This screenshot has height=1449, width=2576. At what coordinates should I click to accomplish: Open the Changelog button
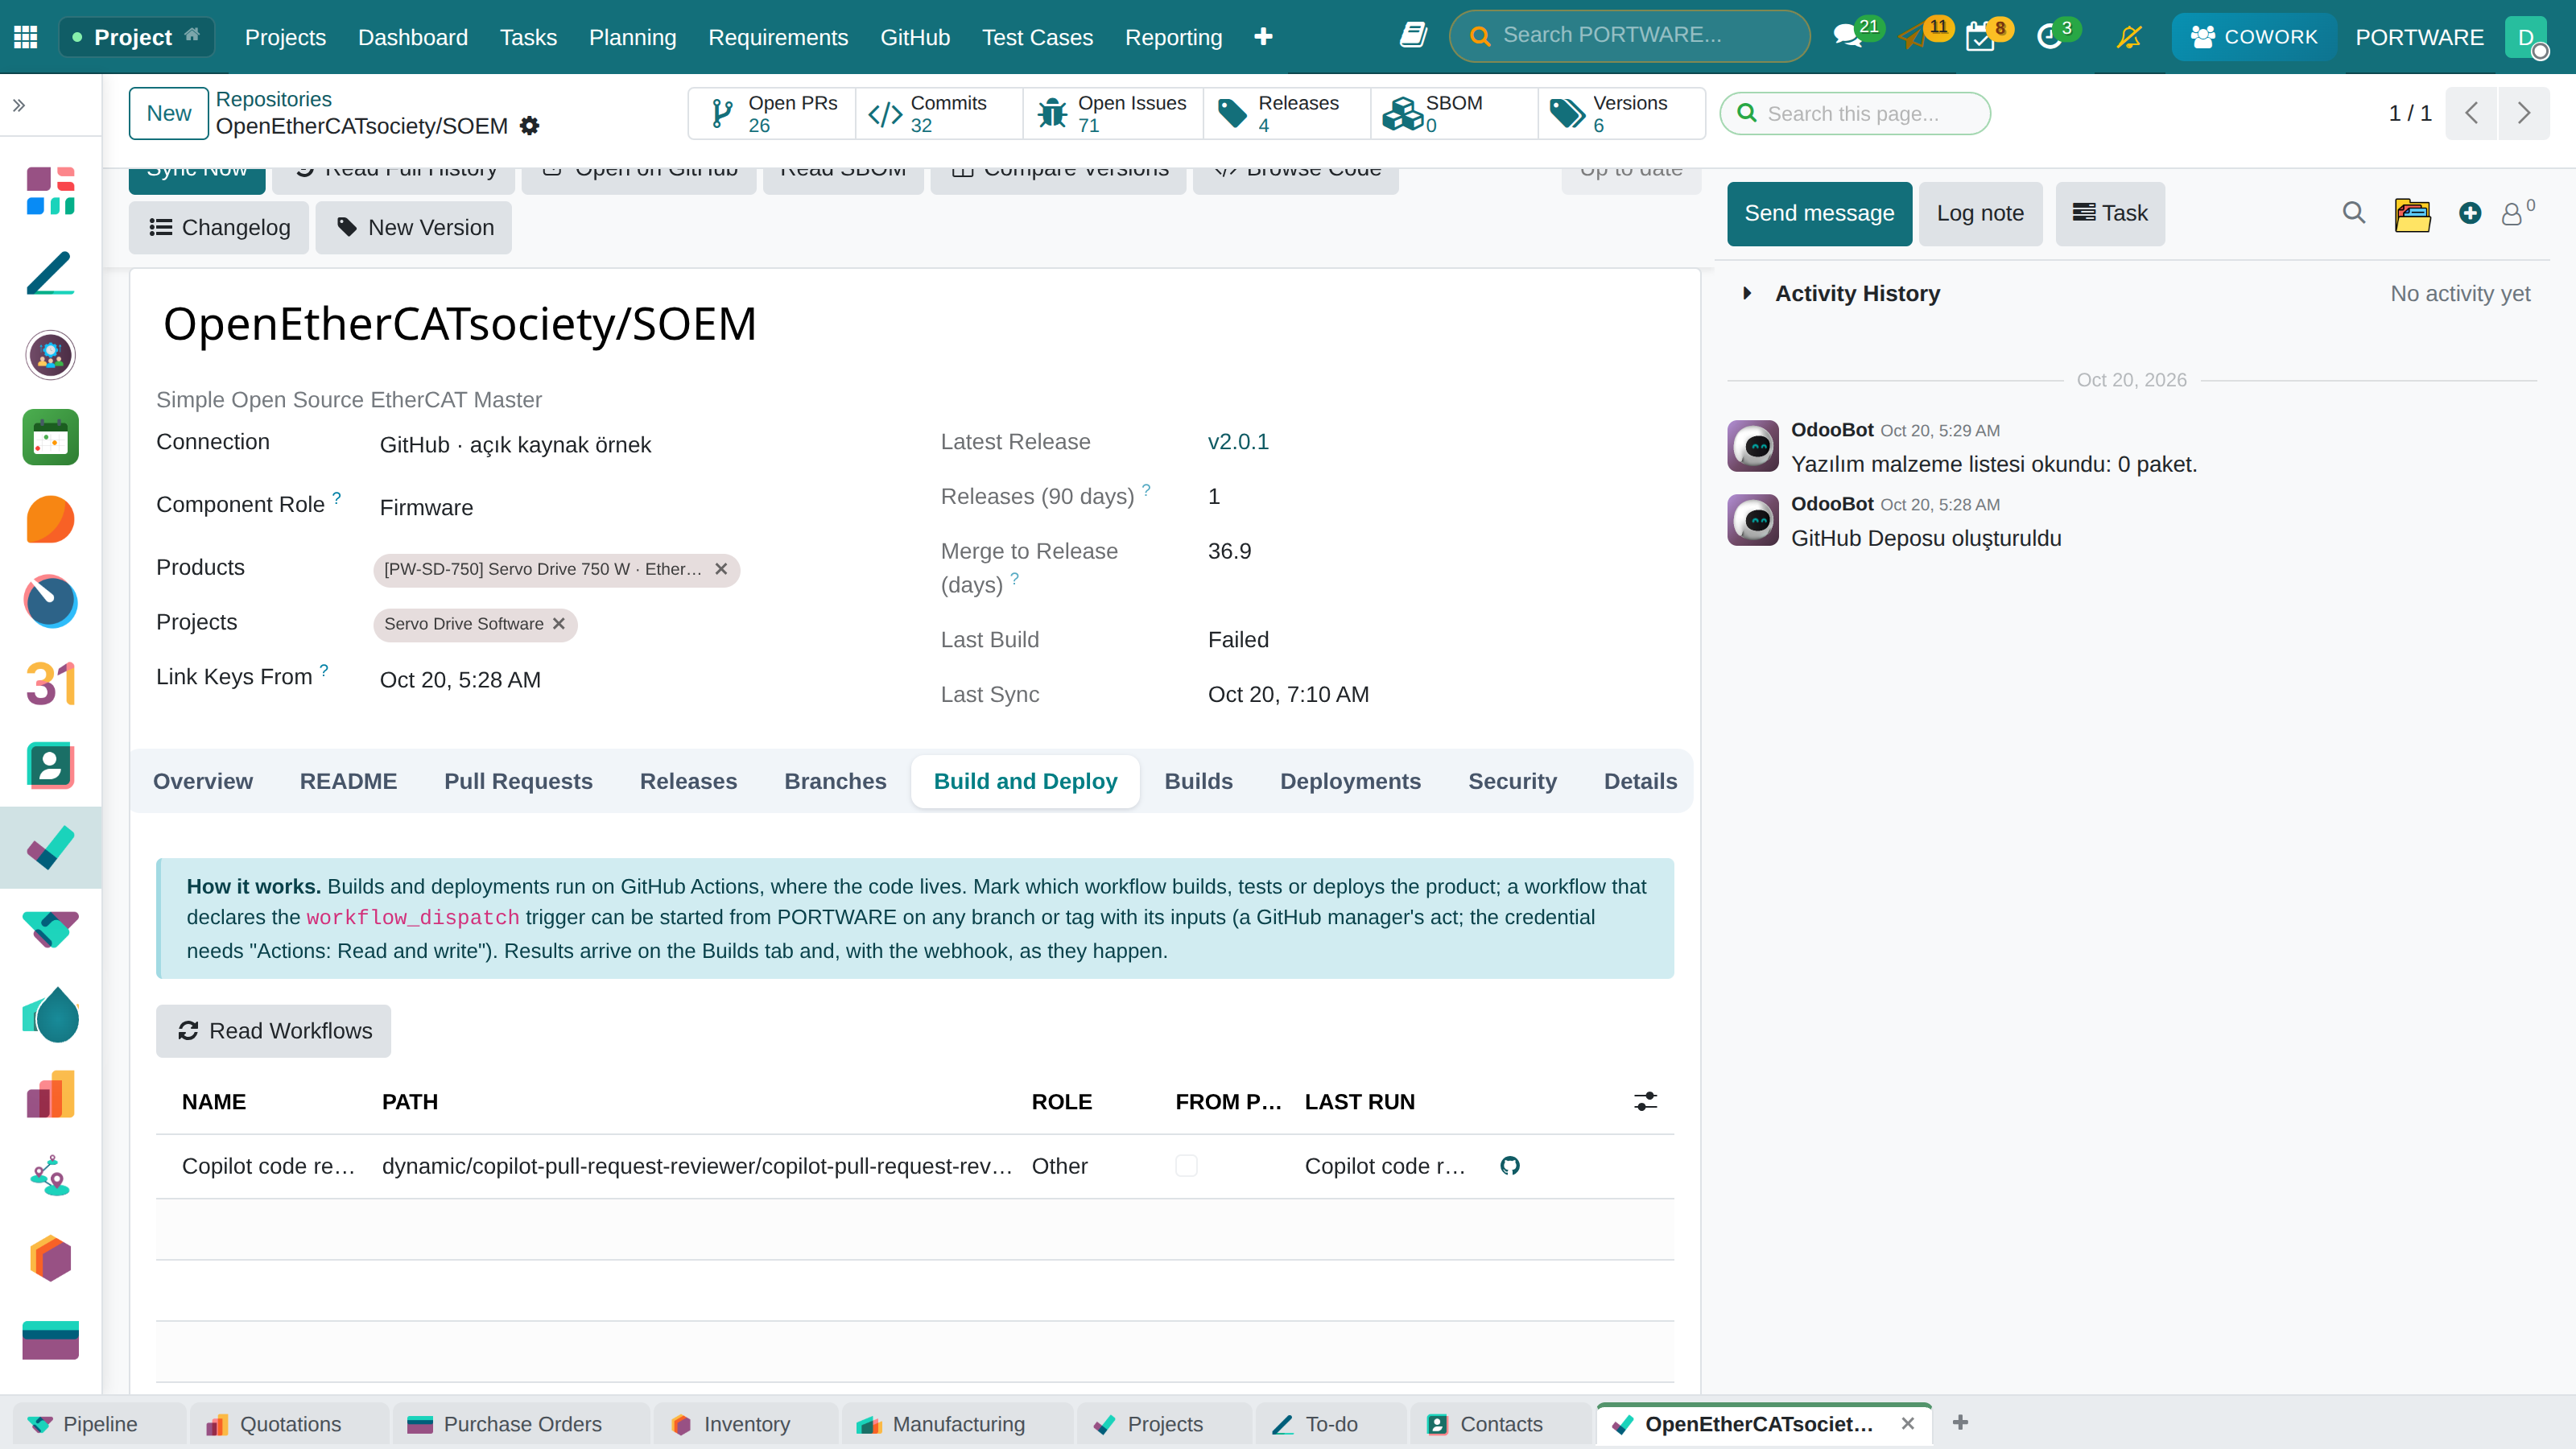tap(219, 228)
